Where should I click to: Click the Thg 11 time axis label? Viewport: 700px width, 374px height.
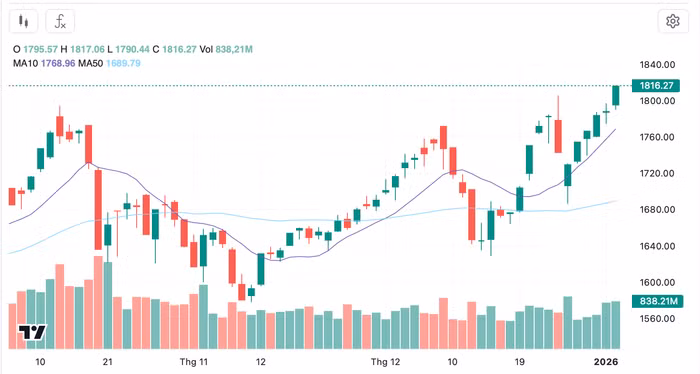tap(193, 362)
